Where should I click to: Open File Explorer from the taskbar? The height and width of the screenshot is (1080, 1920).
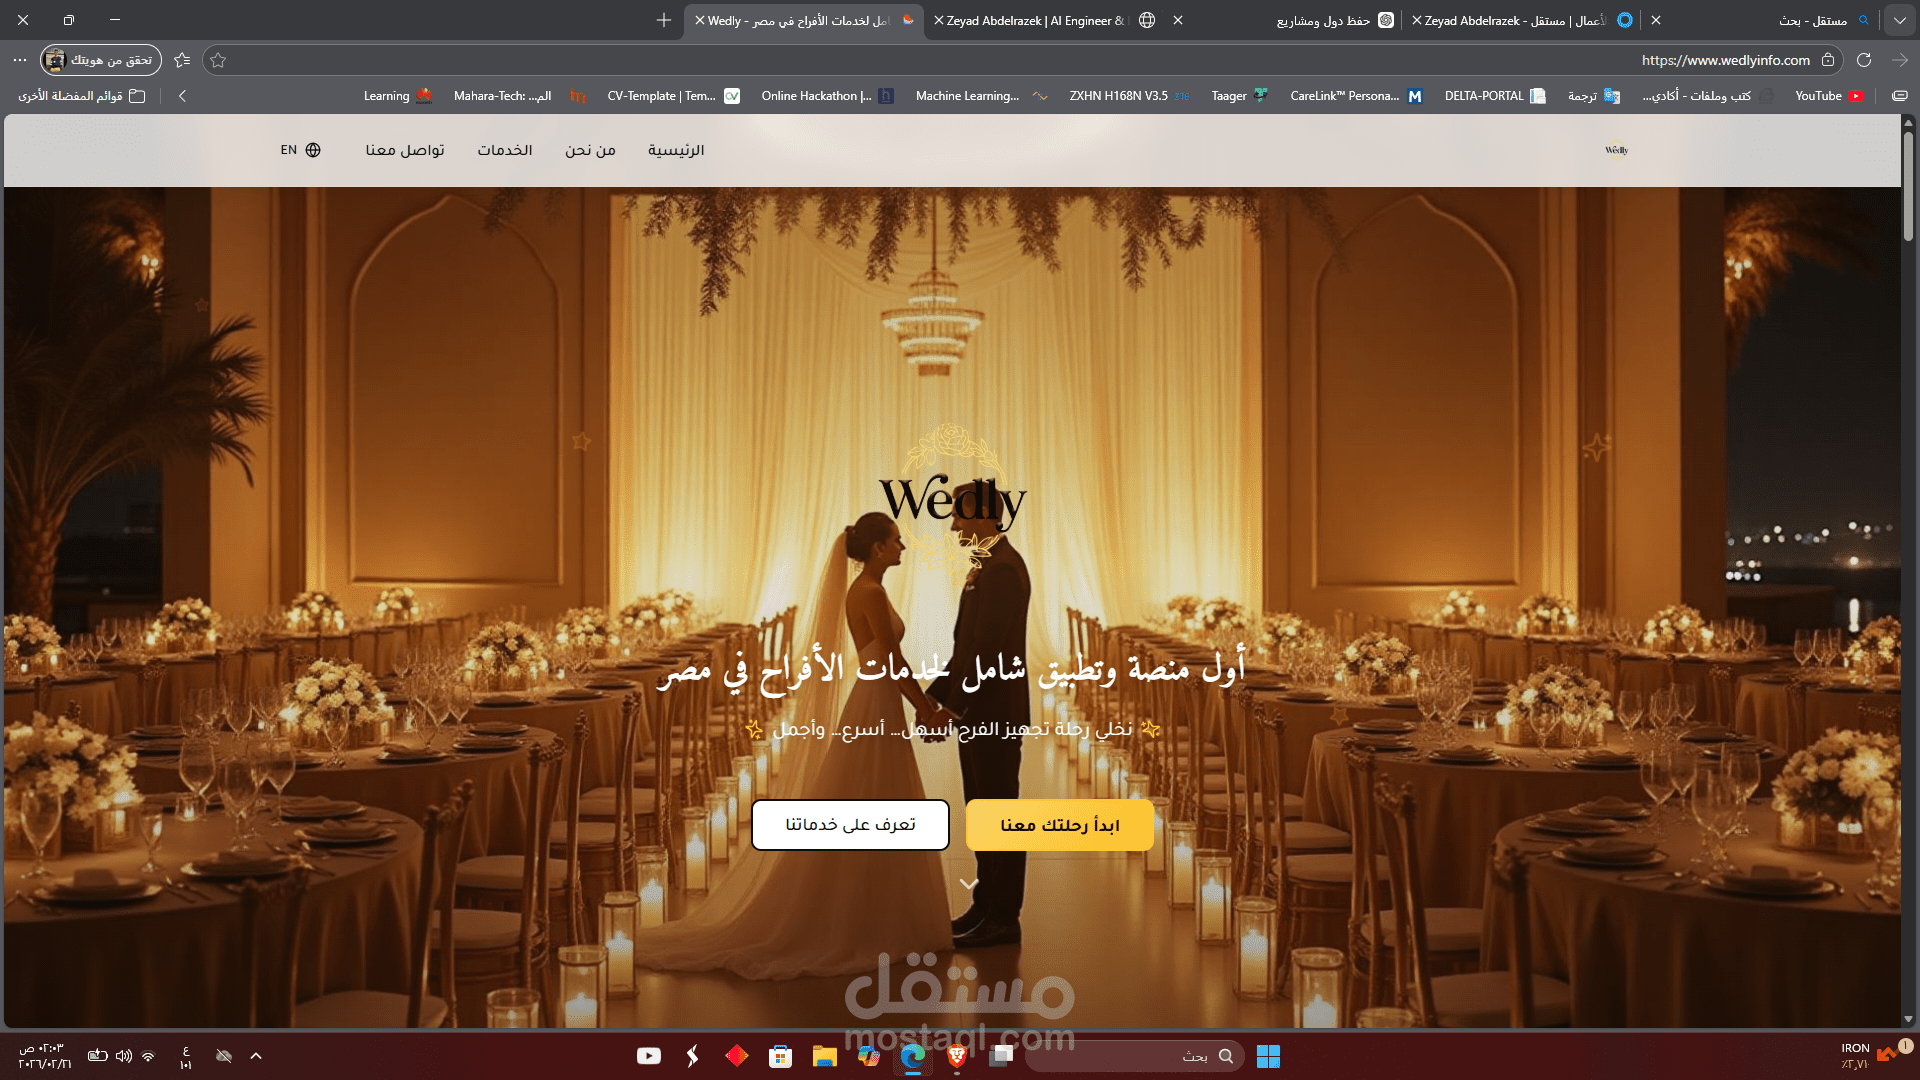[824, 1056]
